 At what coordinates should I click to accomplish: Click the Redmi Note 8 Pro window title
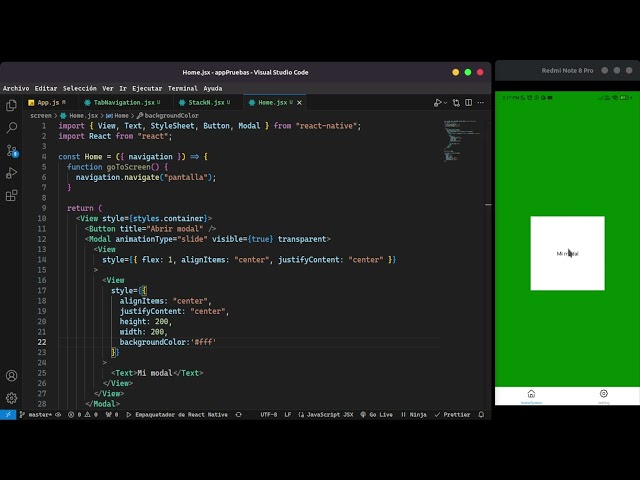pyautogui.click(x=567, y=71)
